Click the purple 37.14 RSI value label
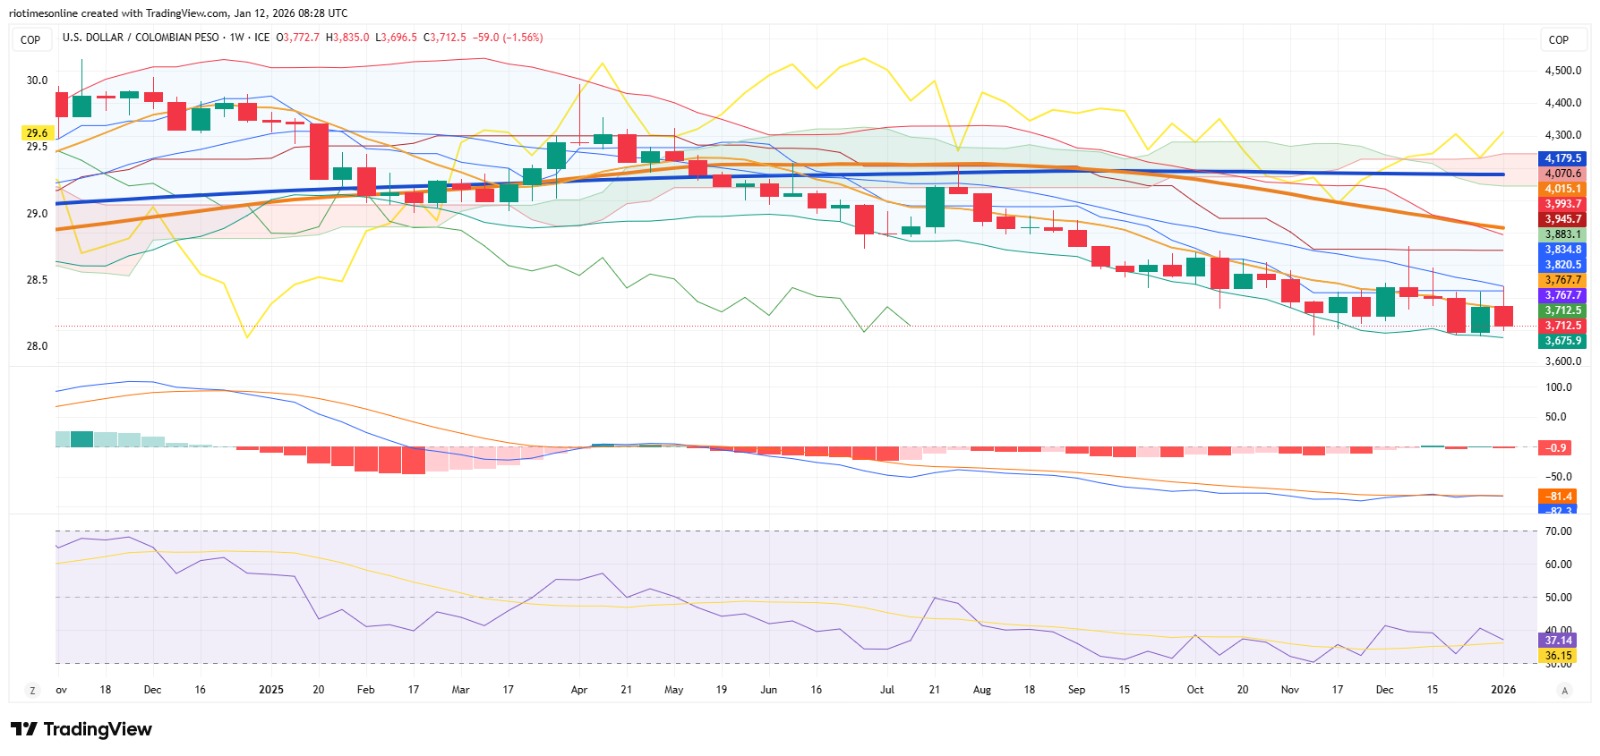1600x756 pixels. click(1558, 640)
